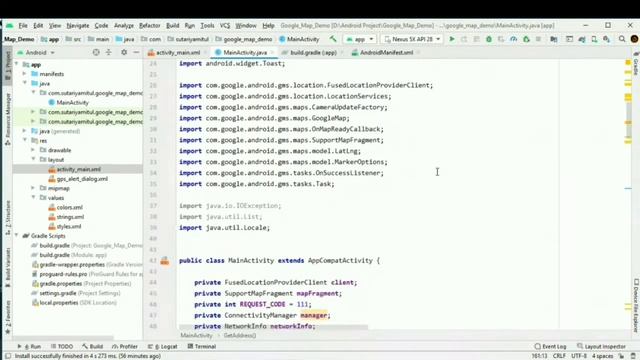The width and height of the screenshot is (640, 360).
Task: Open the user avatar icon in toolbar
Action: pos(634,39)
